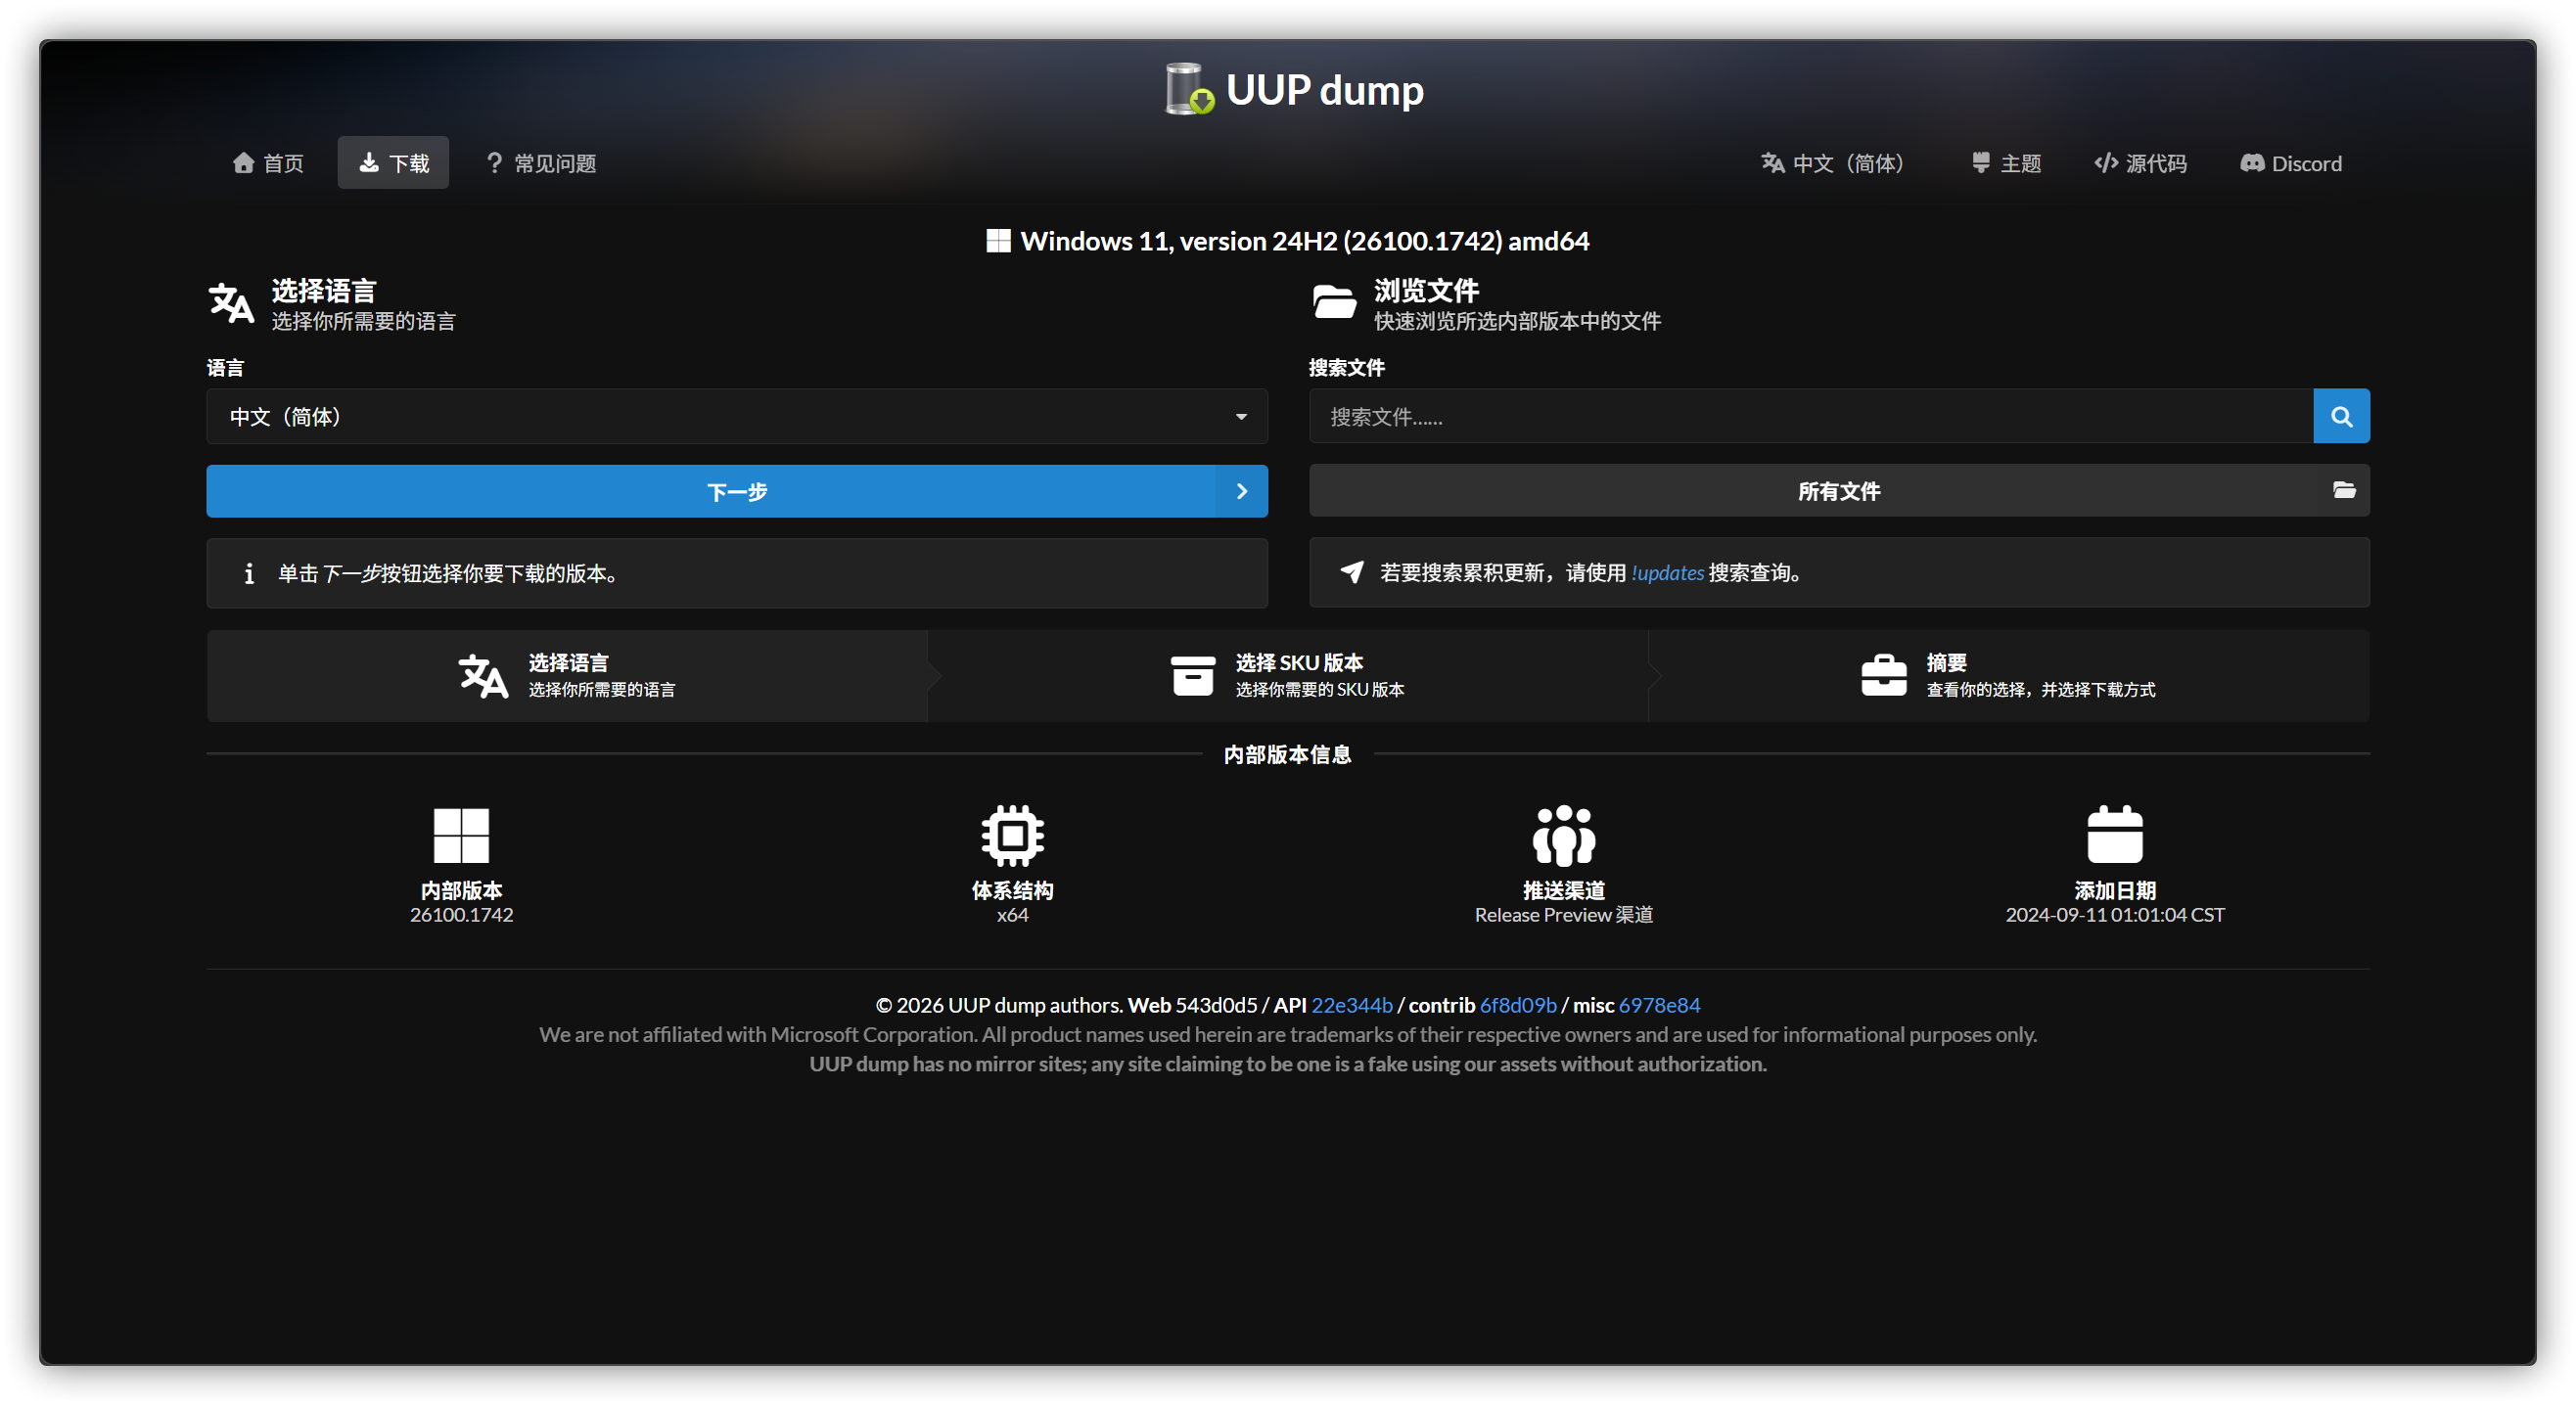Follow the !updates link
Viewport: 2576px width, 1405px height.
click(1667, 573)
